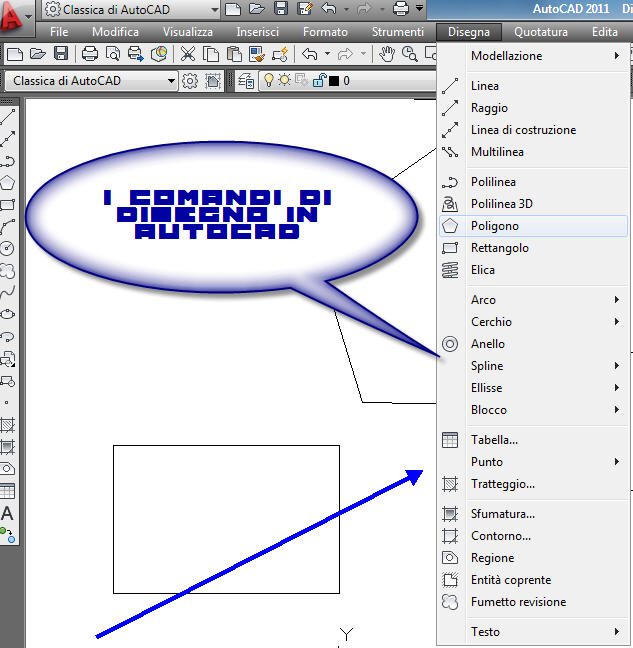633x648 pixels.
Task: Expand Testo submenu
Action: click(534, 631)
